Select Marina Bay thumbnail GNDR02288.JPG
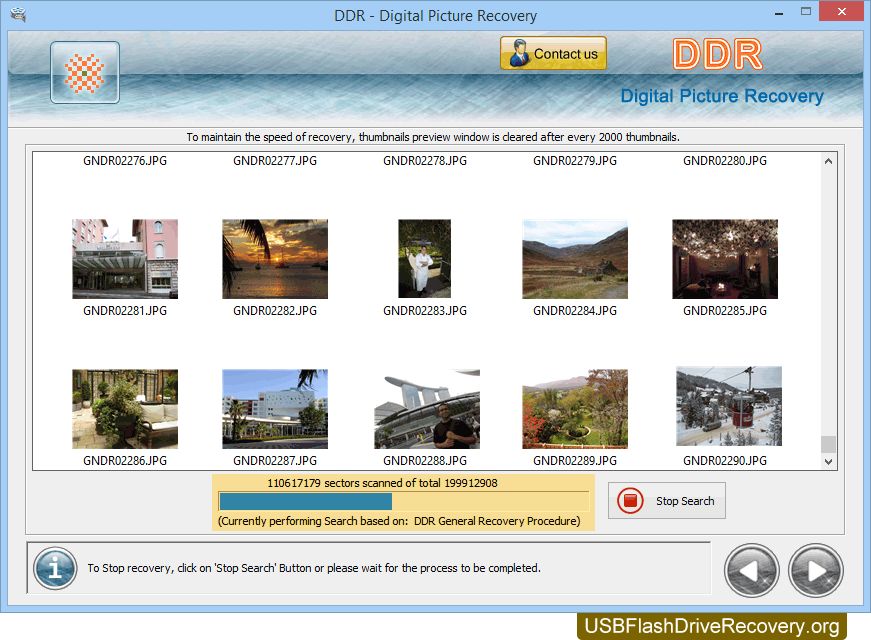 (x=427, y=409)
